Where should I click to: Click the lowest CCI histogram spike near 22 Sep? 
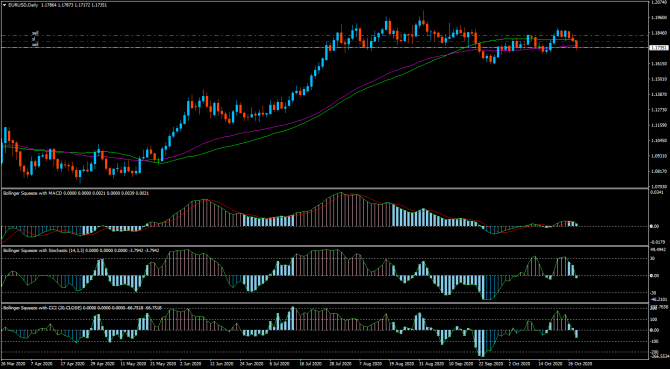pos(482,343)
